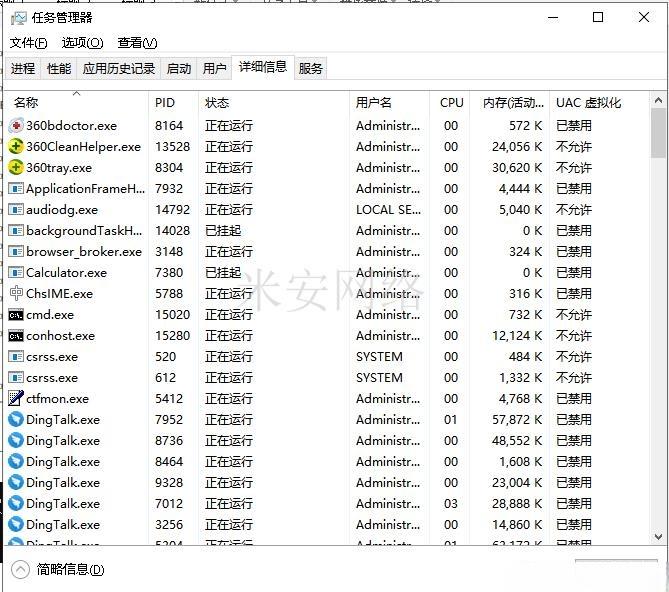Collapse to 简略信息 brief view

point(58,569)
